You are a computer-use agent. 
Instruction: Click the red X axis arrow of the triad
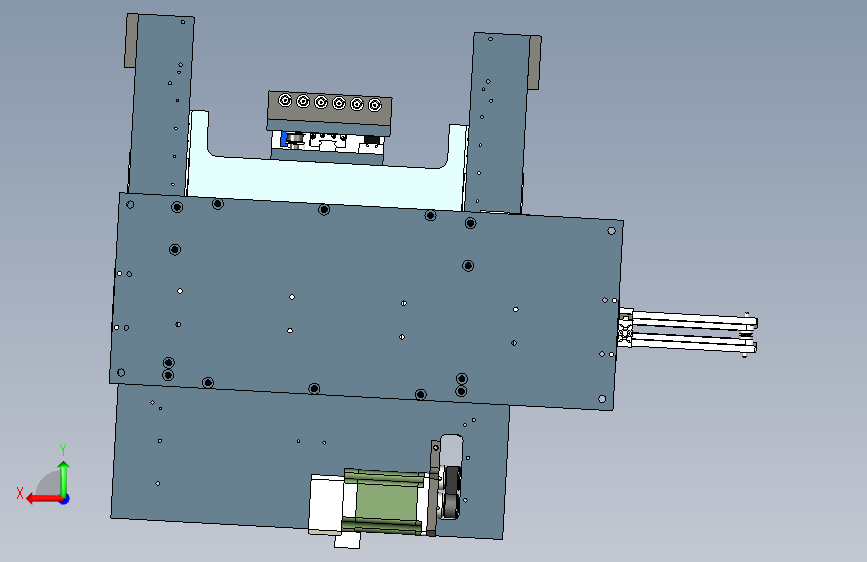[x=44, y=499]
